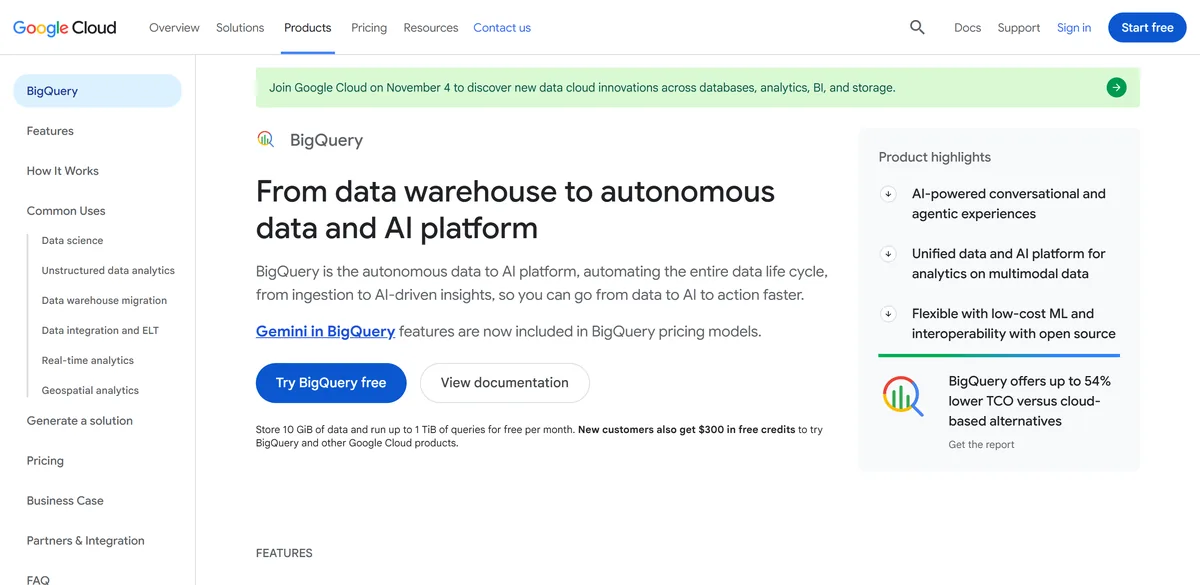The image size is (1200, 585).
Task: Click the Product highlights heading
Action: pos(935,157)
